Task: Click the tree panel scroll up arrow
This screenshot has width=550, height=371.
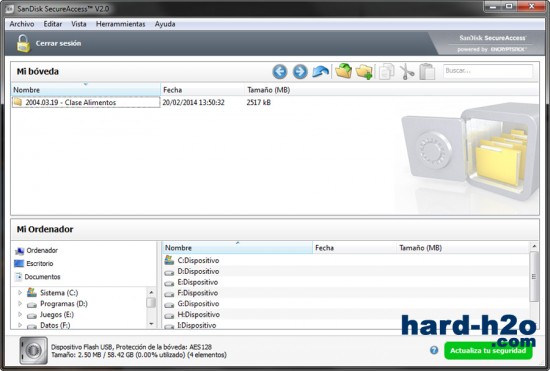Action: point(151,292)
